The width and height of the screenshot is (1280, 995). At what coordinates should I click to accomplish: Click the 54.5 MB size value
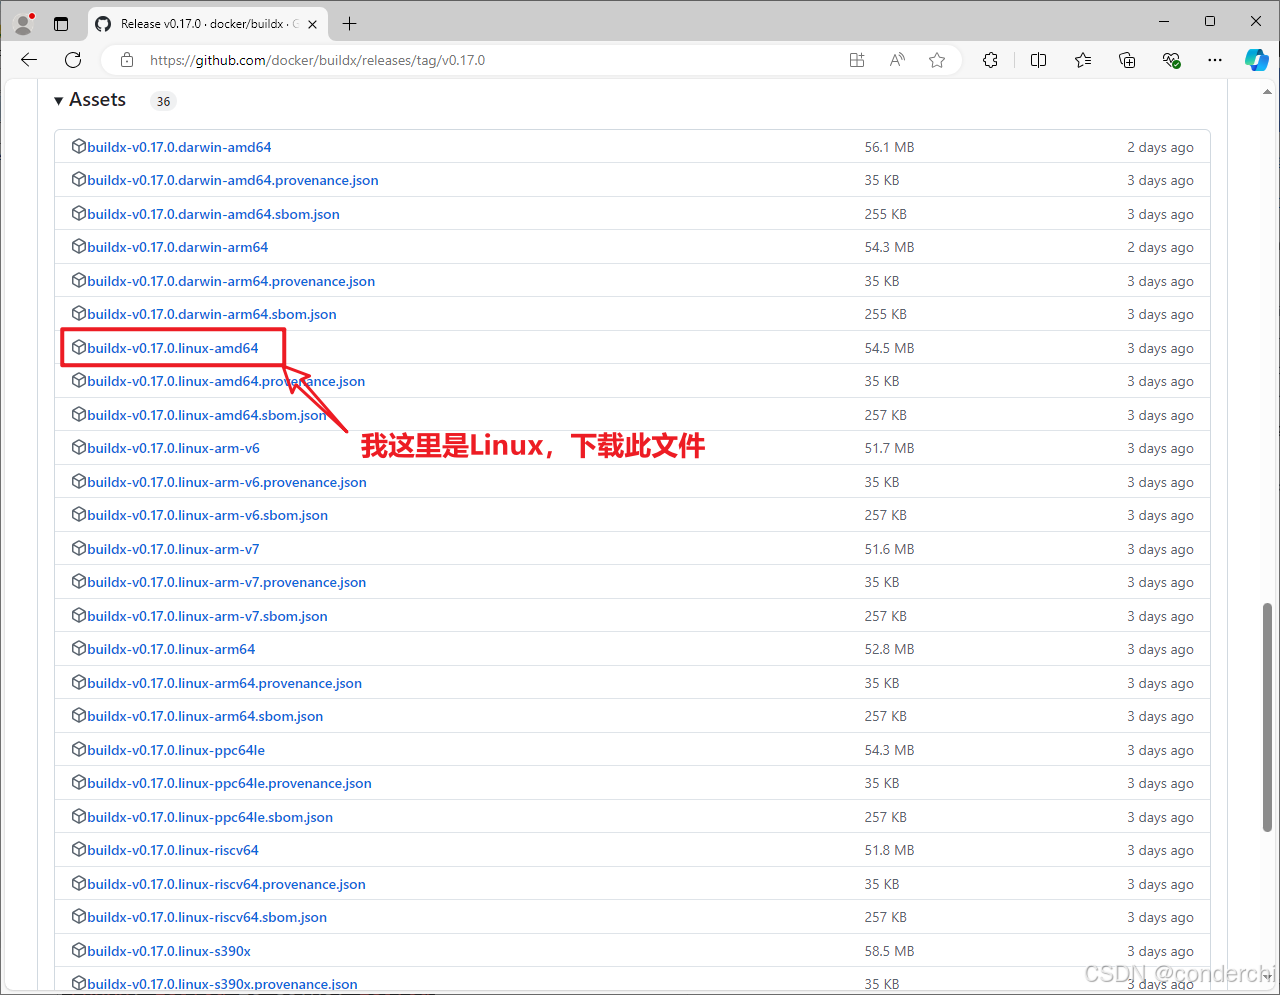coord(889,348)
